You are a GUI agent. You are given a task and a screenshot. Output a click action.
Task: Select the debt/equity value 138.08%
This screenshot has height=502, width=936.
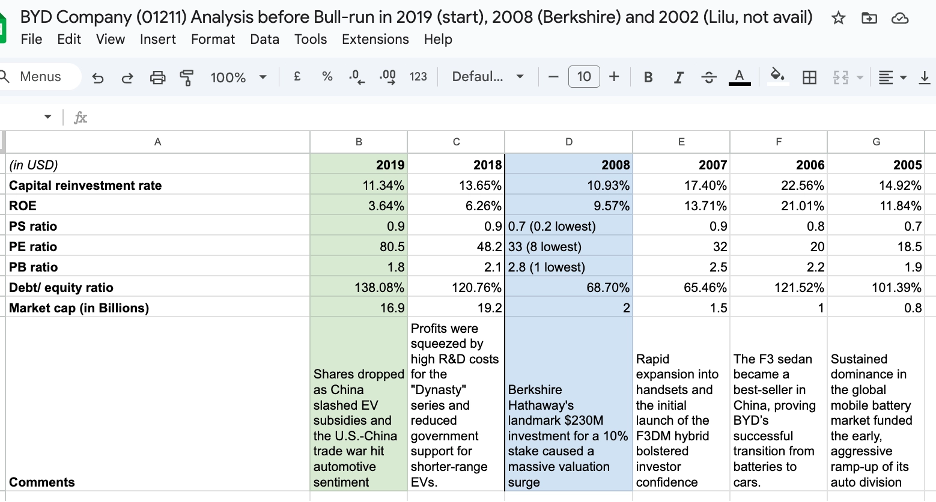click(359, 287)
